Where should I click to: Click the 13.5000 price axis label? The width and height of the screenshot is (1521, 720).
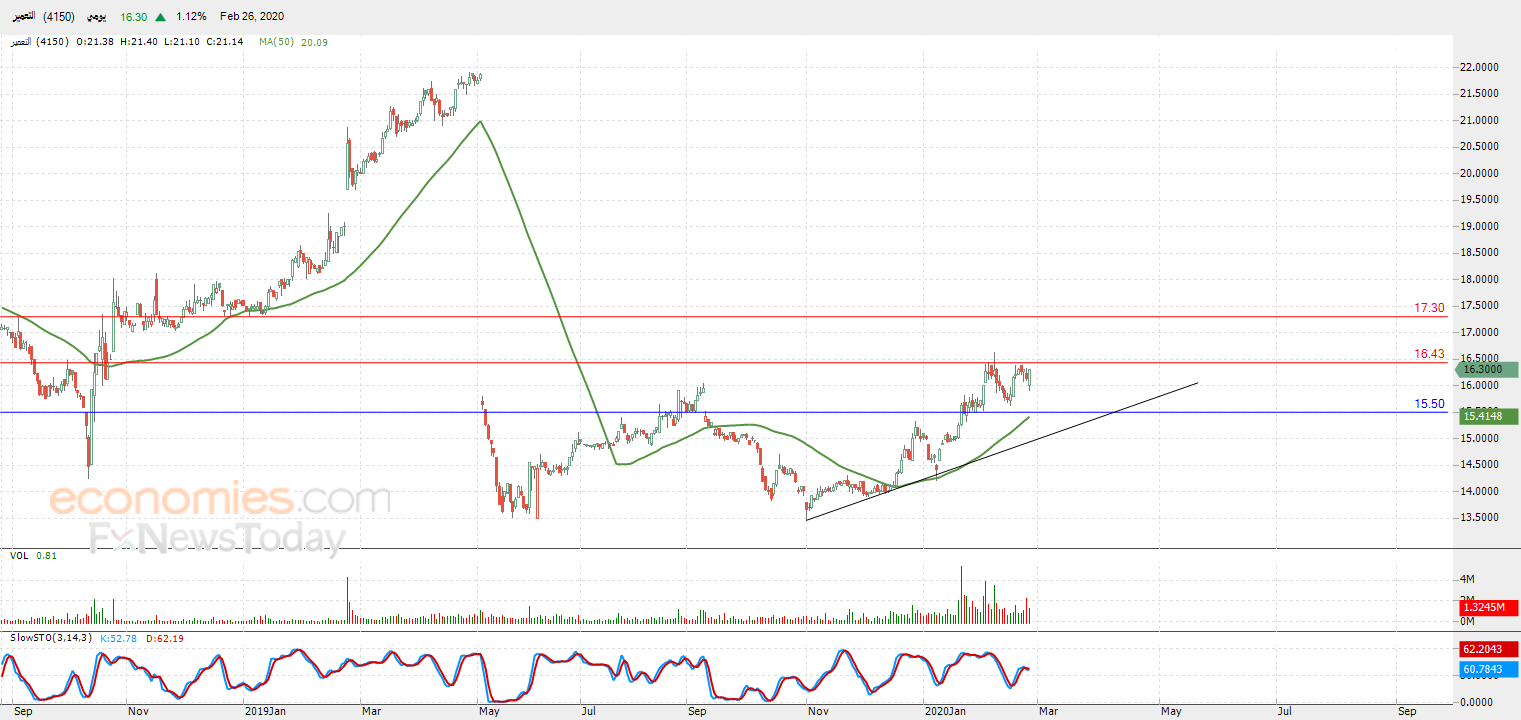(1479, 518)
